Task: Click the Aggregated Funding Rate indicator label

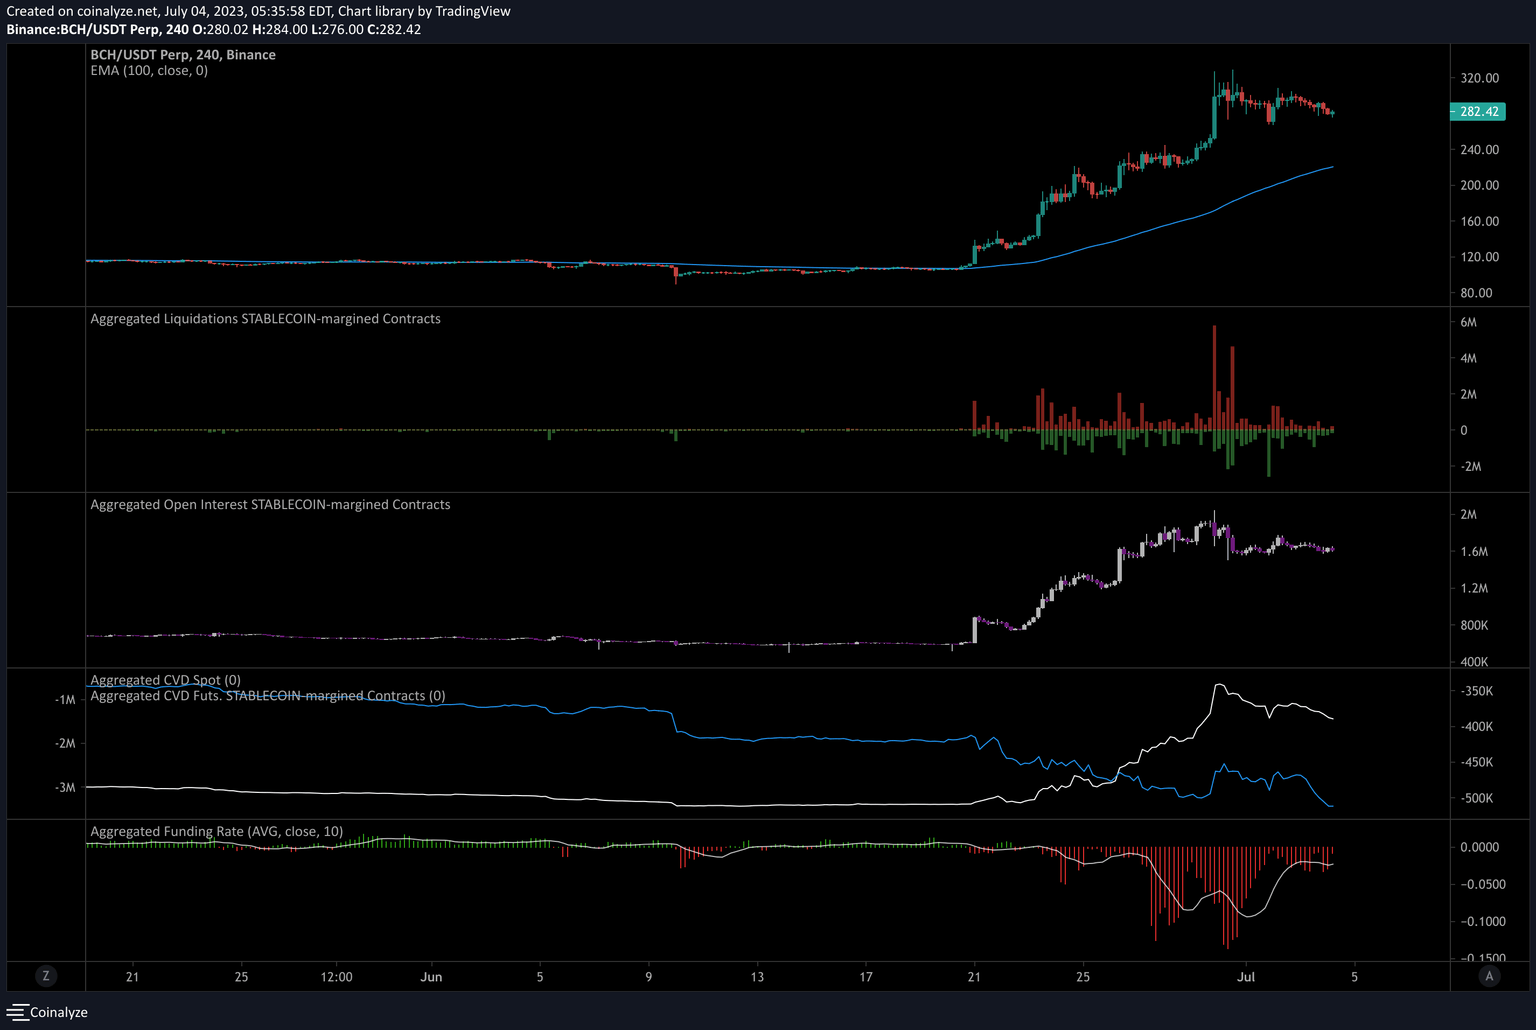Action: click(x=216, y=831)
